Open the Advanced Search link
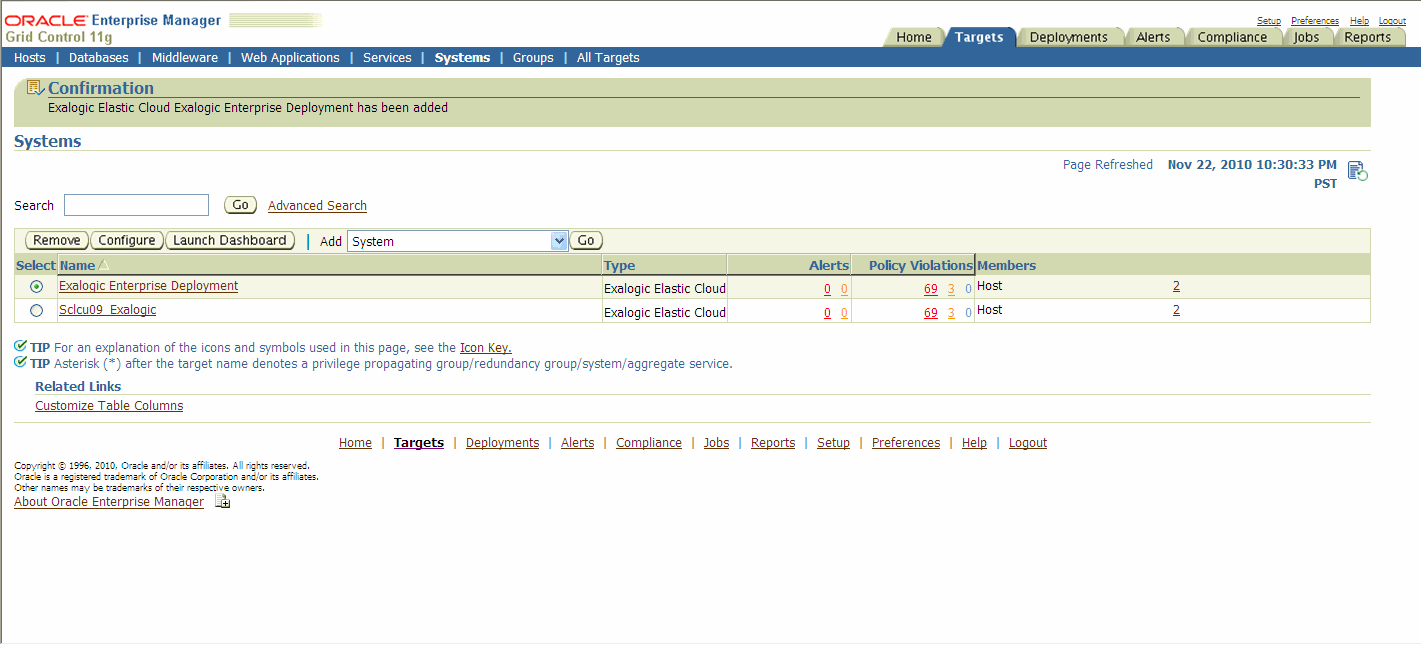Image resolution: width=1421 pixels, height=645 pixels. point(317,206)
